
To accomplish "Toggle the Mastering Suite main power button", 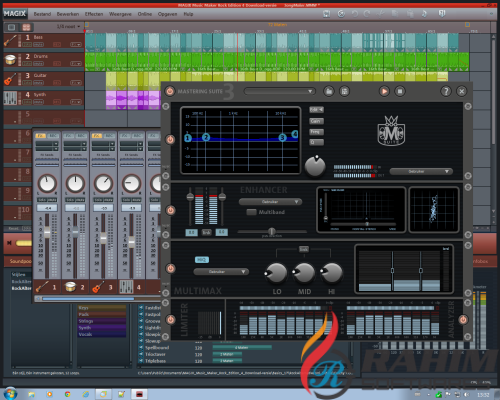I will coord(170,91).
